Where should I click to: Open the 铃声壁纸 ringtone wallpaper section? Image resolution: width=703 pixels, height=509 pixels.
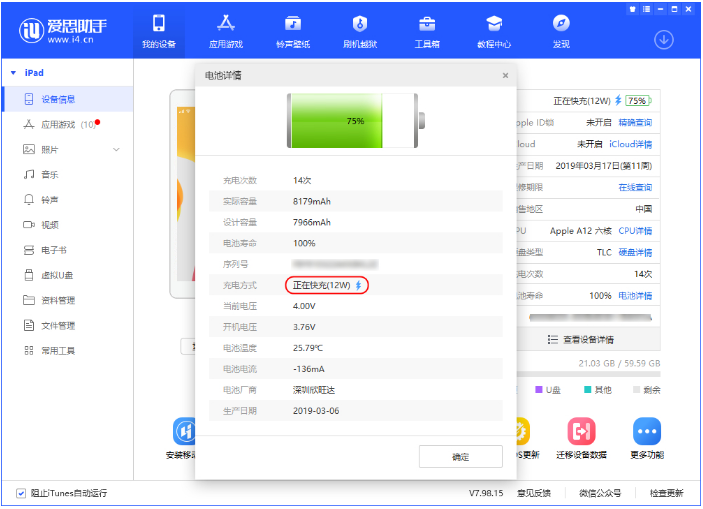pos(292,30)
